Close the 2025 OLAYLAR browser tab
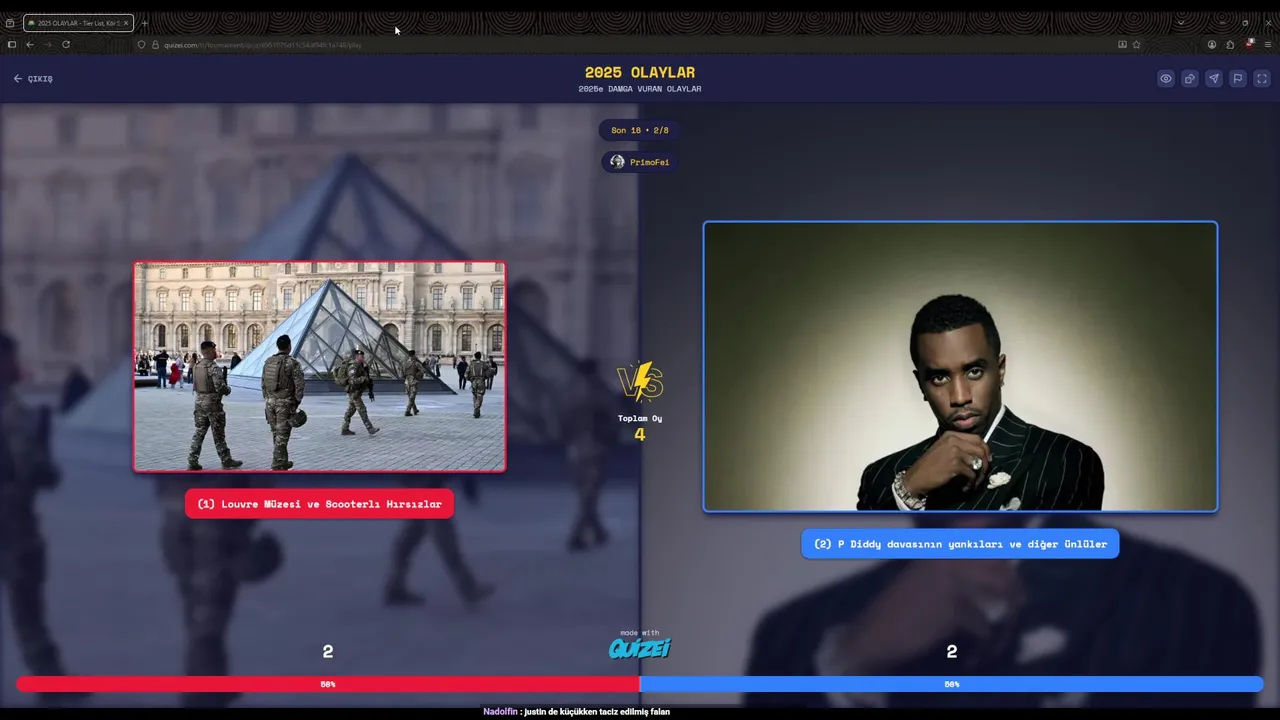The image size is (1280, 720). pyautogui.click(x=126, y=23)
